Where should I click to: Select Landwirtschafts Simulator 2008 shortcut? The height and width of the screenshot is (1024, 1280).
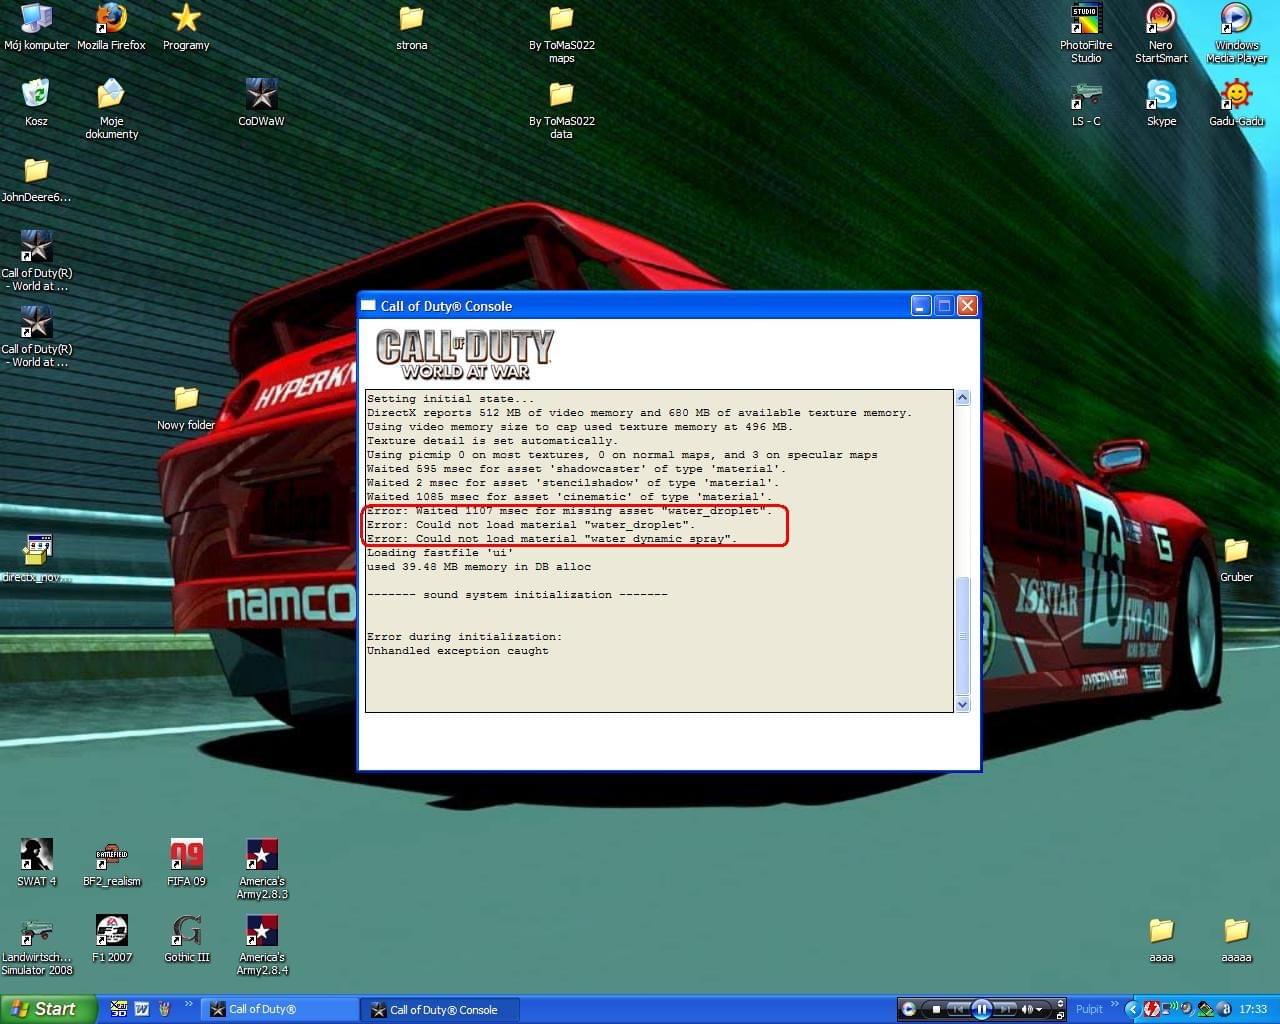pos(36,945)
